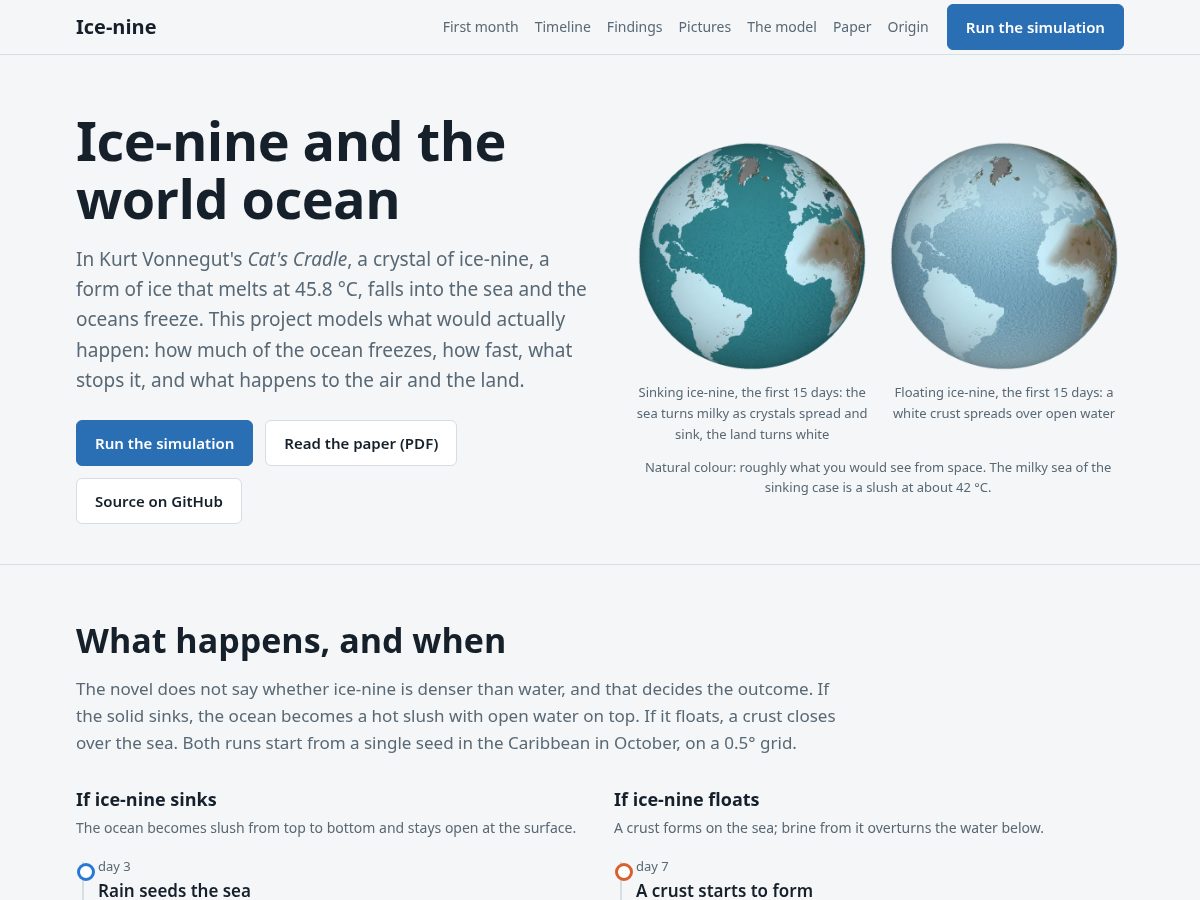Screen dimensions: 1200x900
Task: Open the Paper nav link
Action: [852, 27]
